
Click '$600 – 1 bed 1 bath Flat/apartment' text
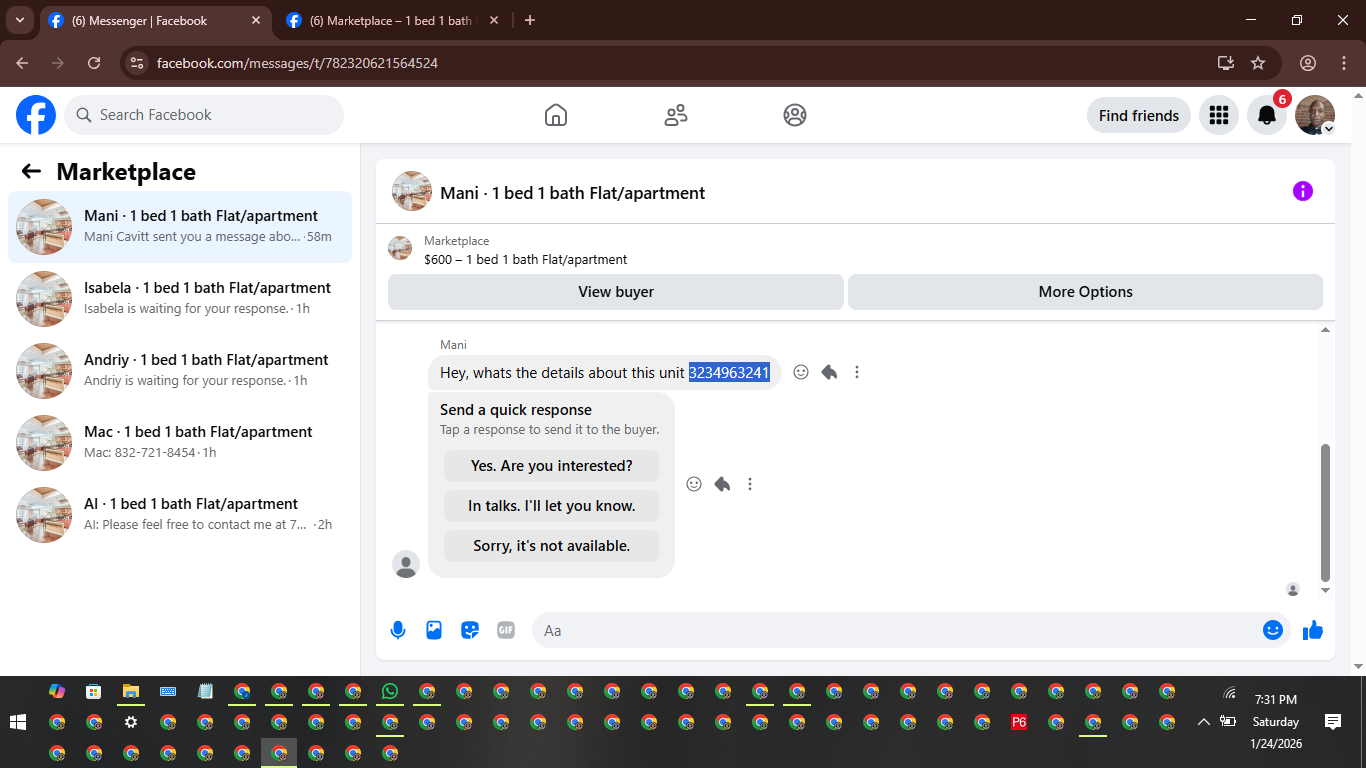point(526,259)
